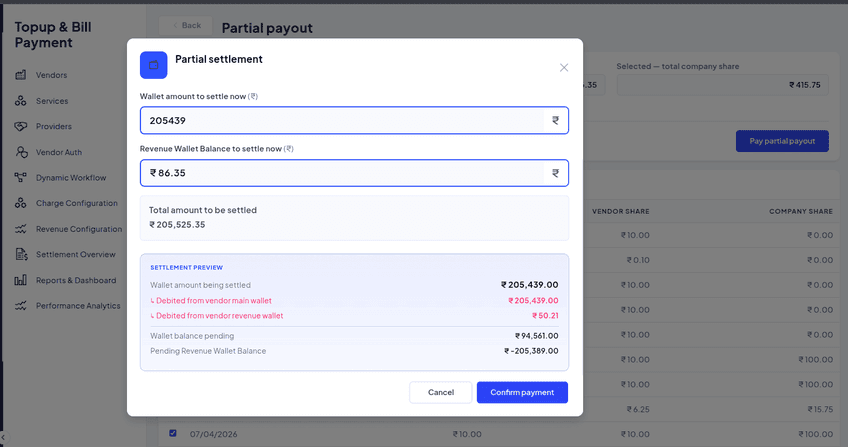
Task: Click the Topup & Bill Payment heading
Action: tap(53, 35)
